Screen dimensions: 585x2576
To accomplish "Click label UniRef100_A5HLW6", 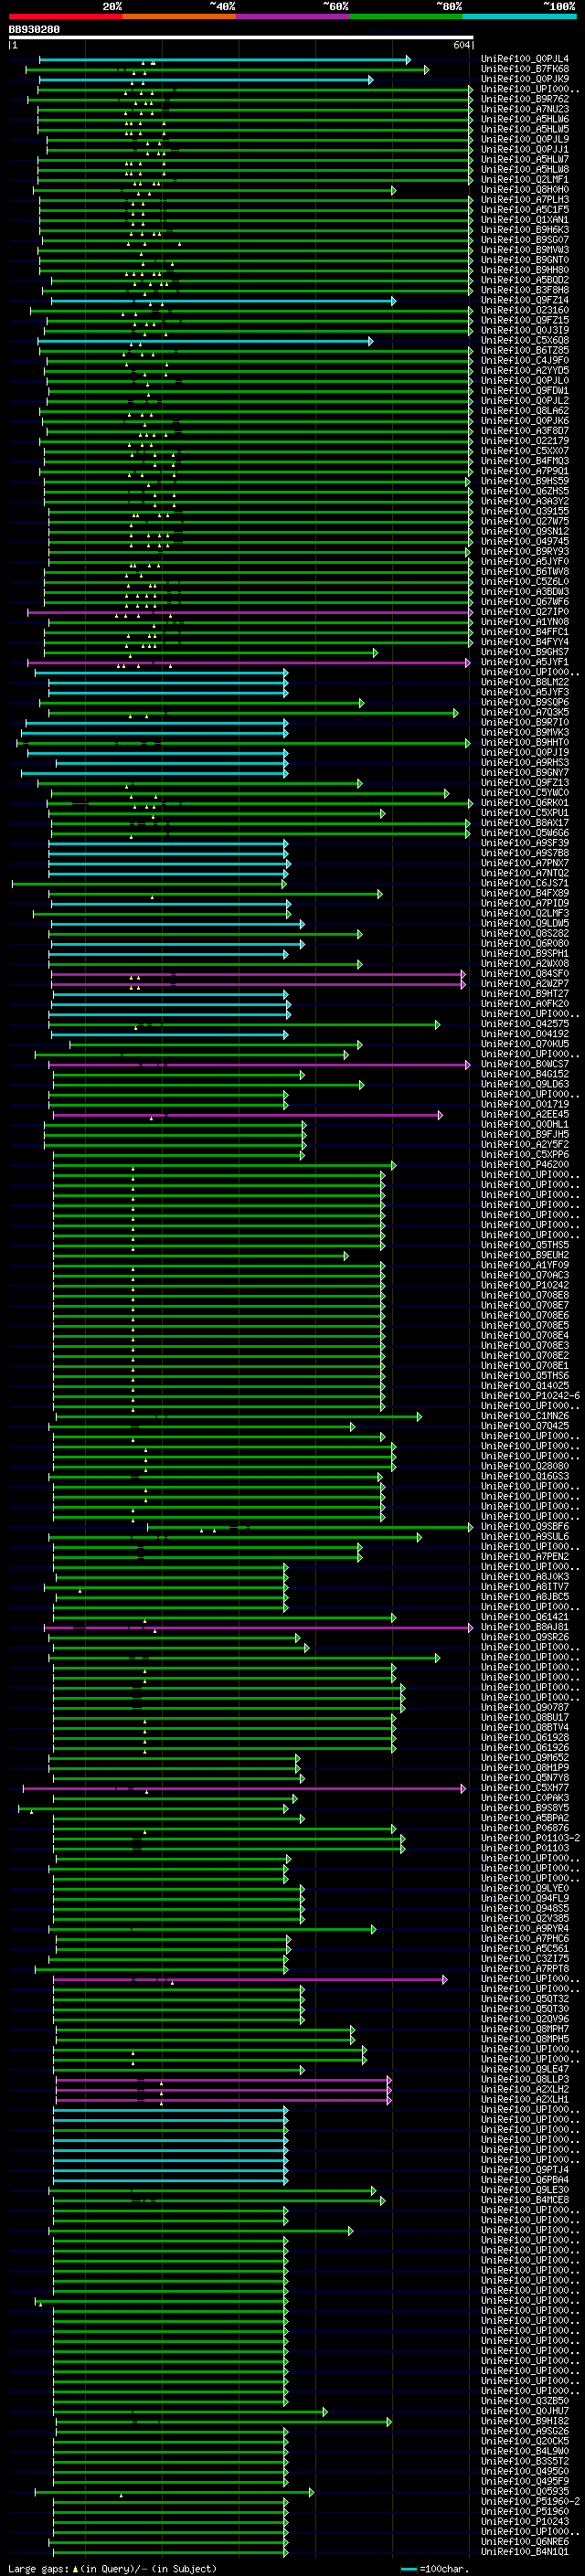I will click(525, 119).
